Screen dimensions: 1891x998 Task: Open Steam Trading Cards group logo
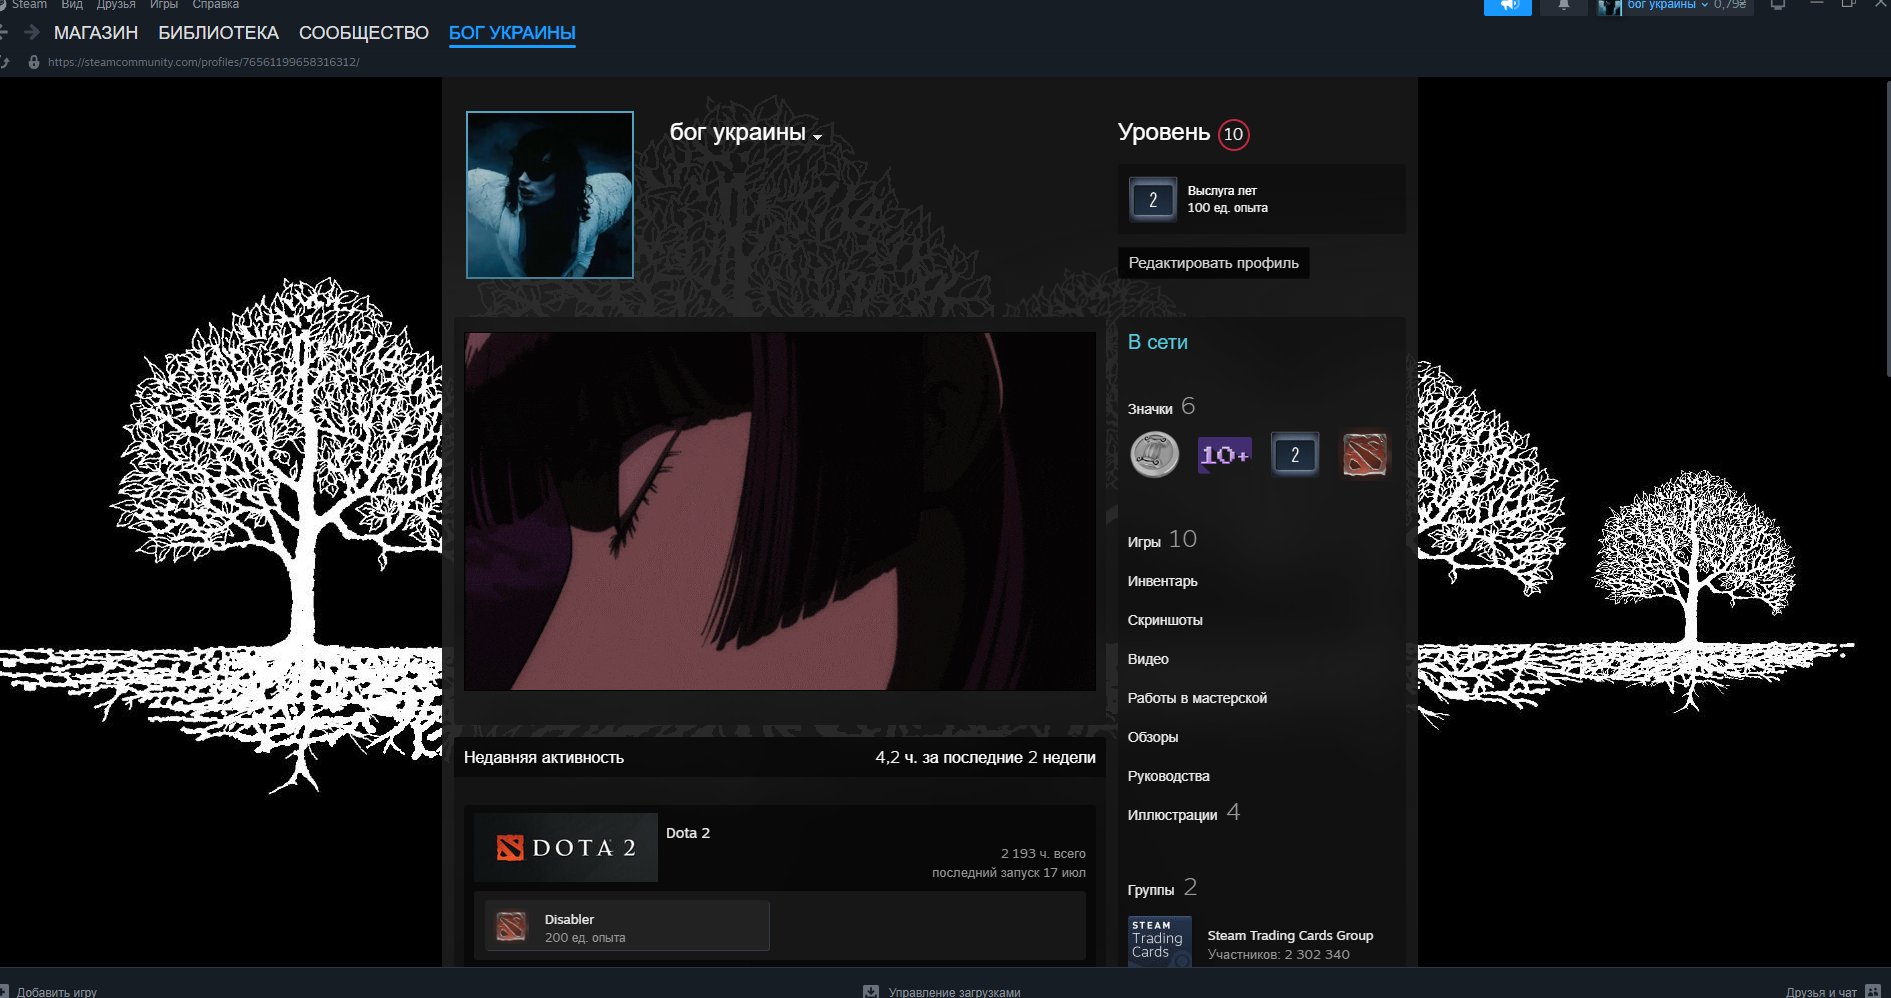[x=1159, y=941]
